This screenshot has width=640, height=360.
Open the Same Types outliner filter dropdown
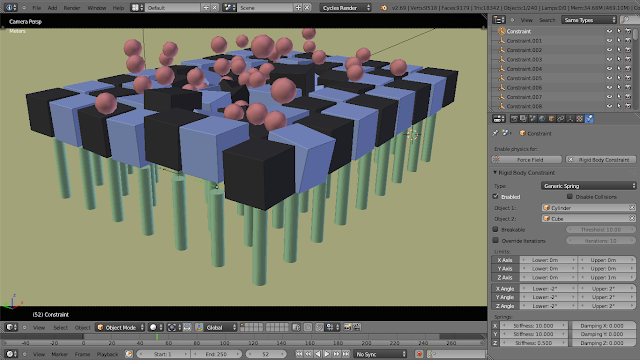(x=589, y=20)
